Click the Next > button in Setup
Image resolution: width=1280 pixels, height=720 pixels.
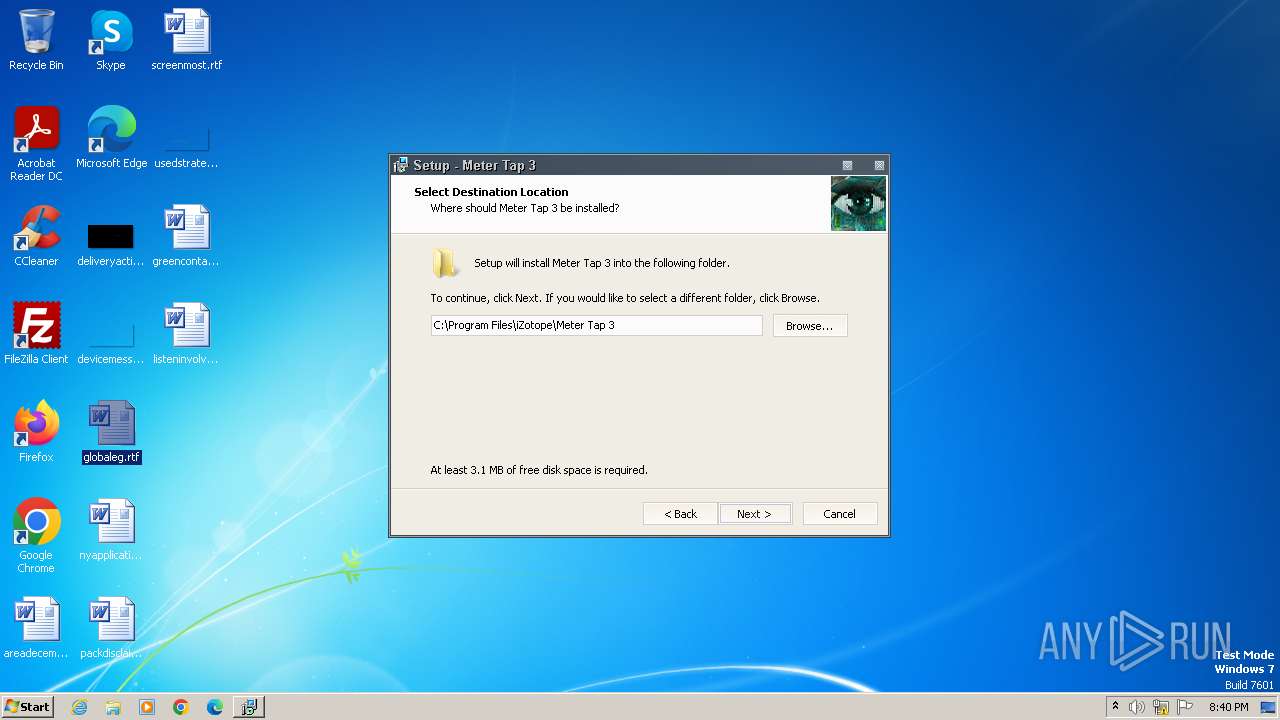click(754, 514)
